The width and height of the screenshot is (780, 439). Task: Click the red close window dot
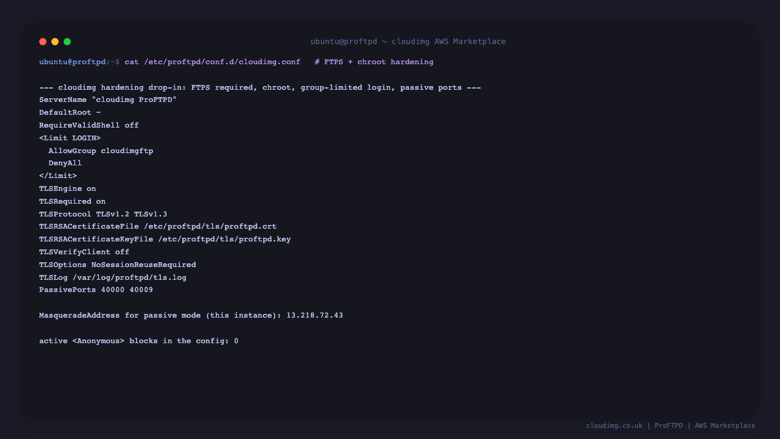coord(43,42)
